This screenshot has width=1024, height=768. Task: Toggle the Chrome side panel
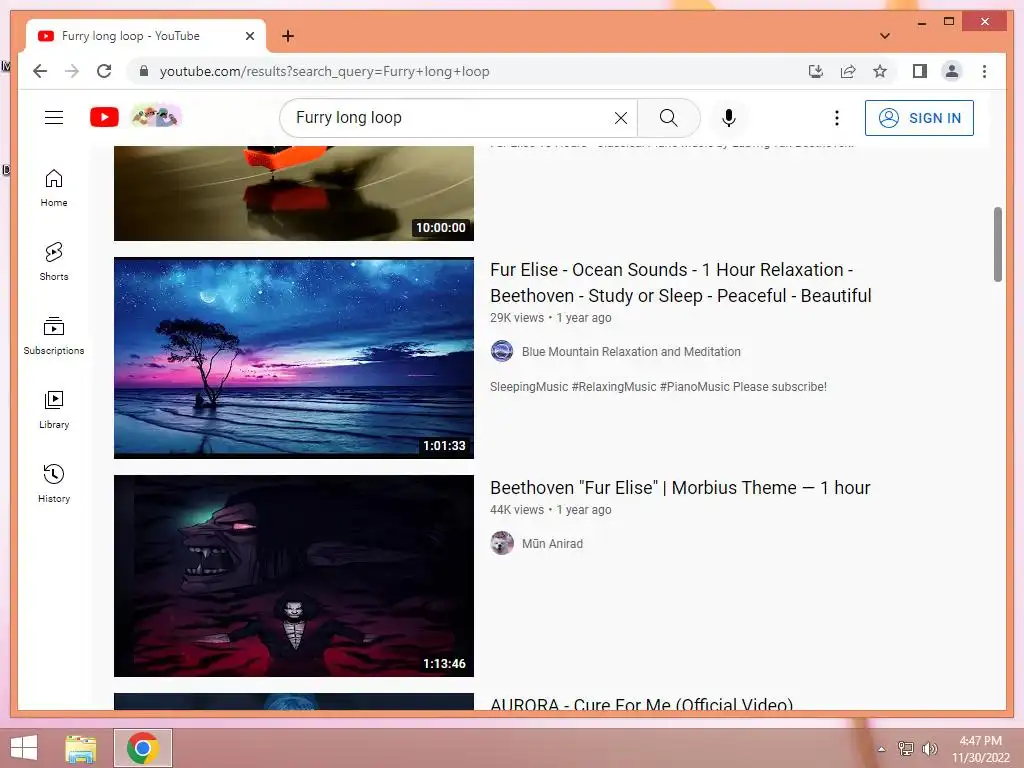(x=920, y=71)
